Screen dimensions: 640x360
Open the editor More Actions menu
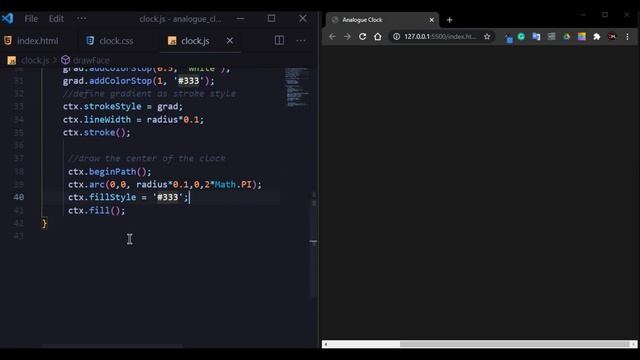click(x=301, y=40)
